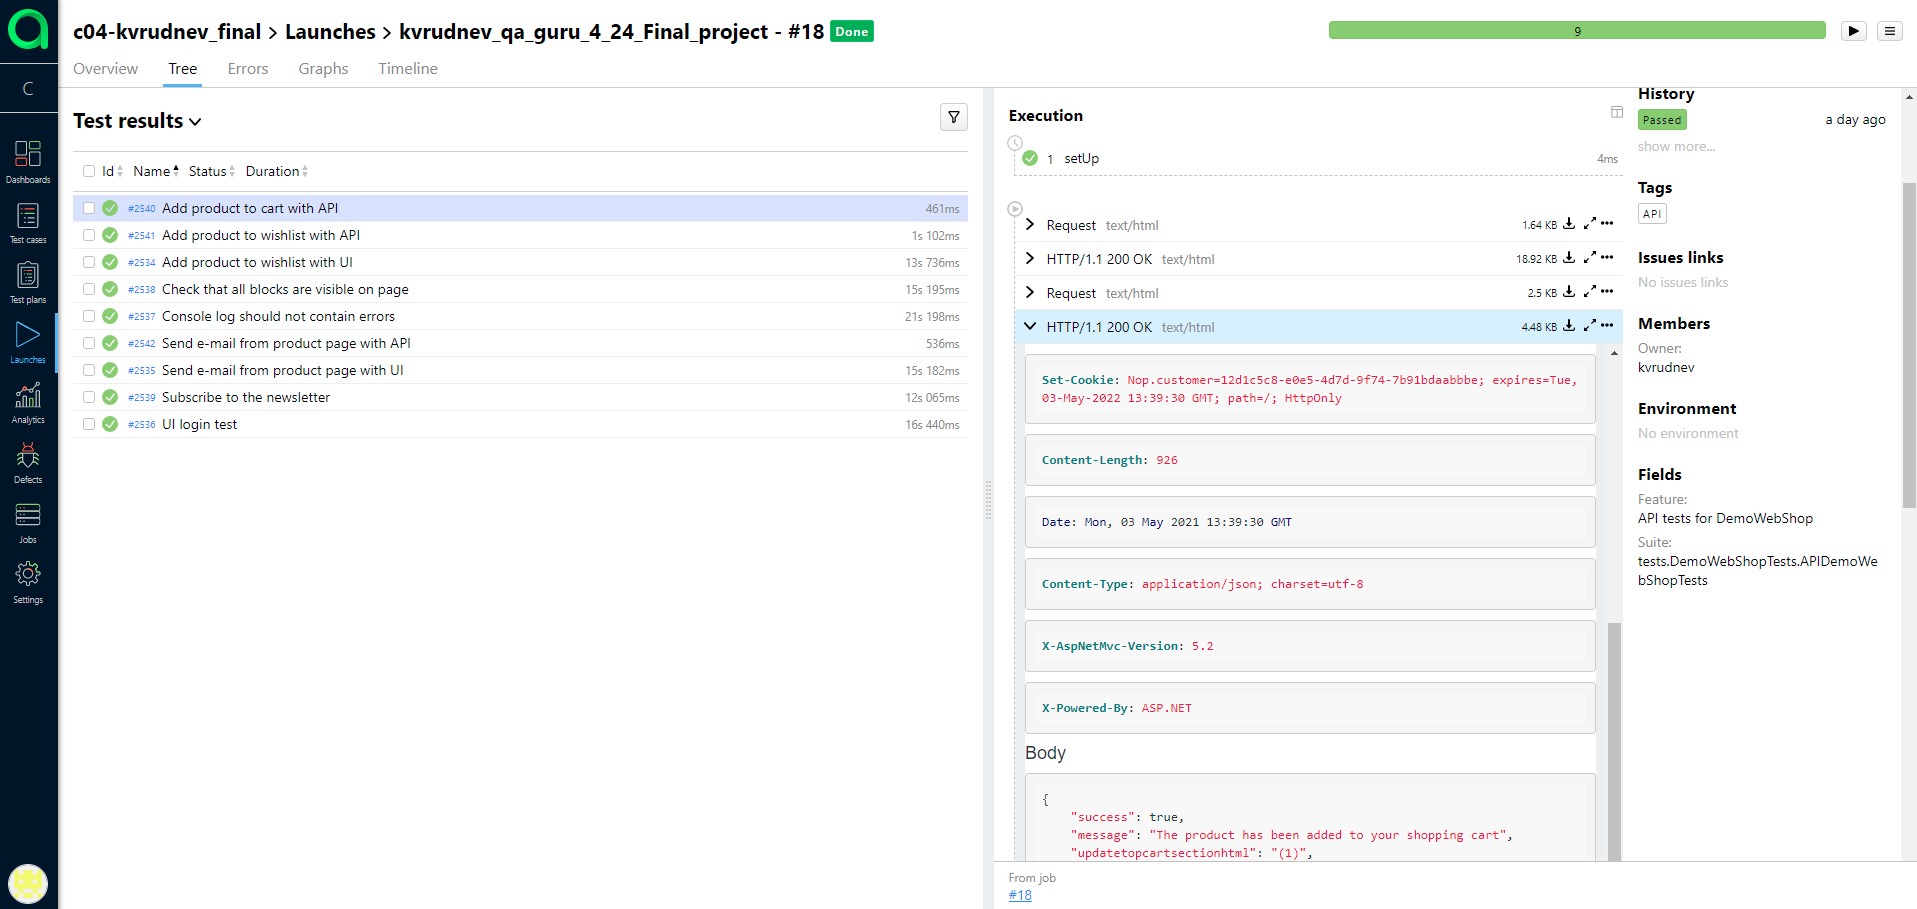Open Defects bug icon

tap(28, 463)
